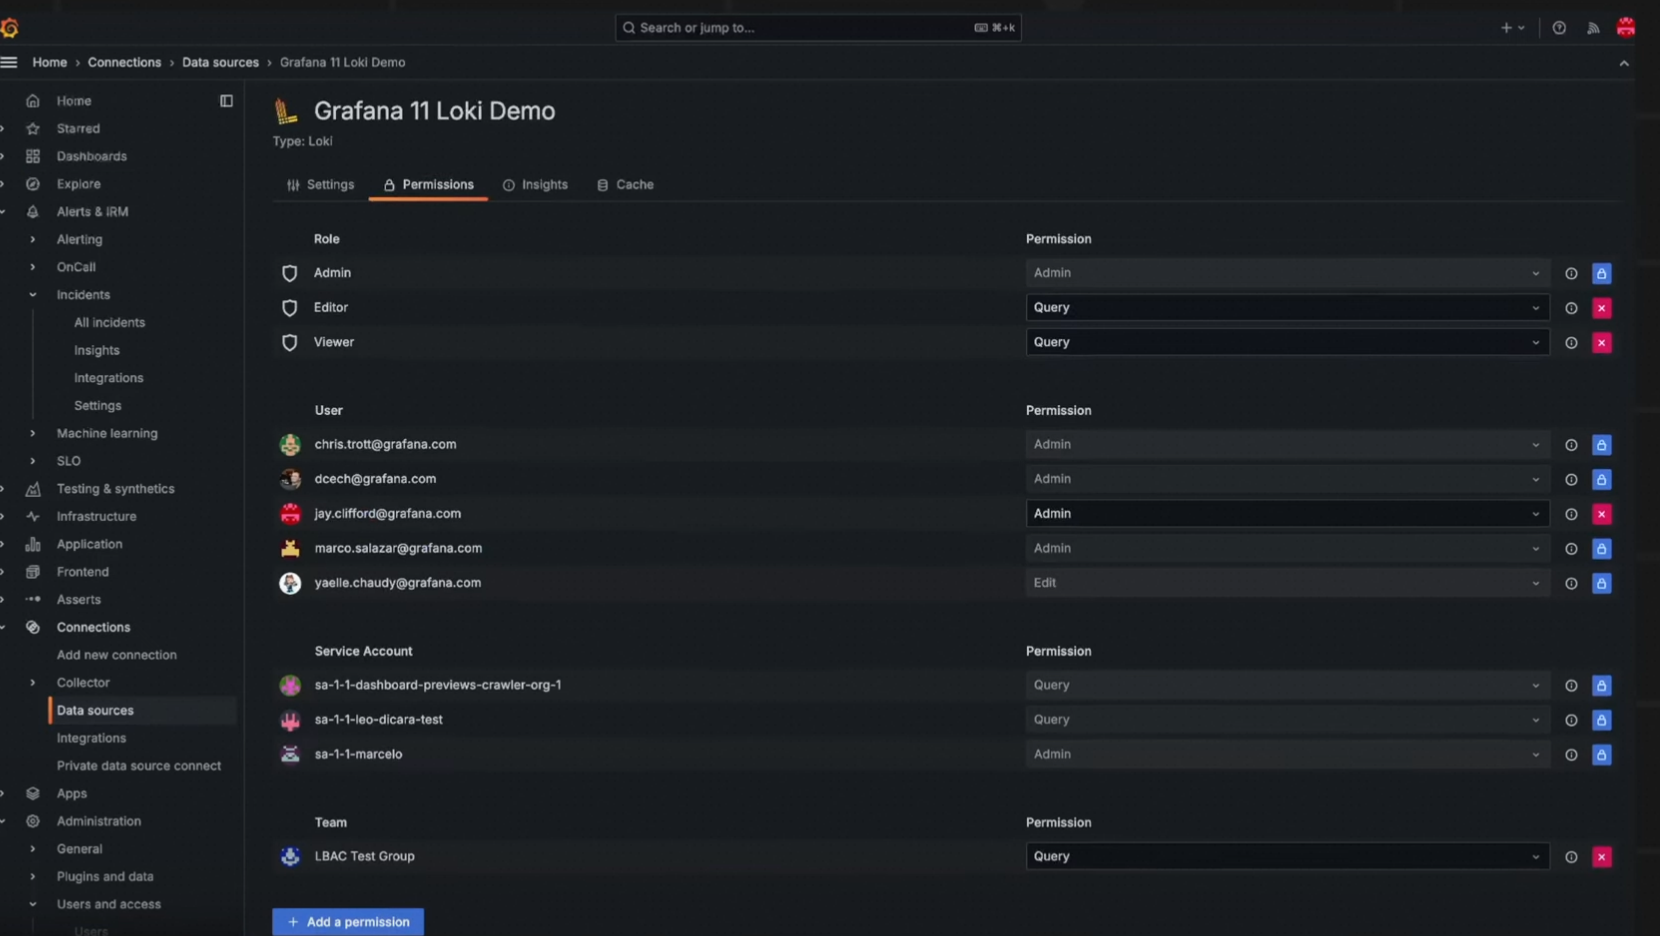Image resolution: width=1660 pixels, height=936 pixels.
Task: Open Infrastructure in the sidebar
Action: click(x=97, y=517)
